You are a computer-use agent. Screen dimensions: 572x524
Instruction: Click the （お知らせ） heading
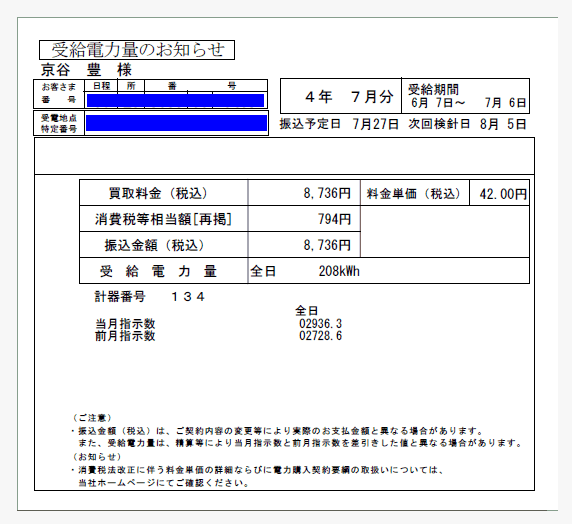97,457
